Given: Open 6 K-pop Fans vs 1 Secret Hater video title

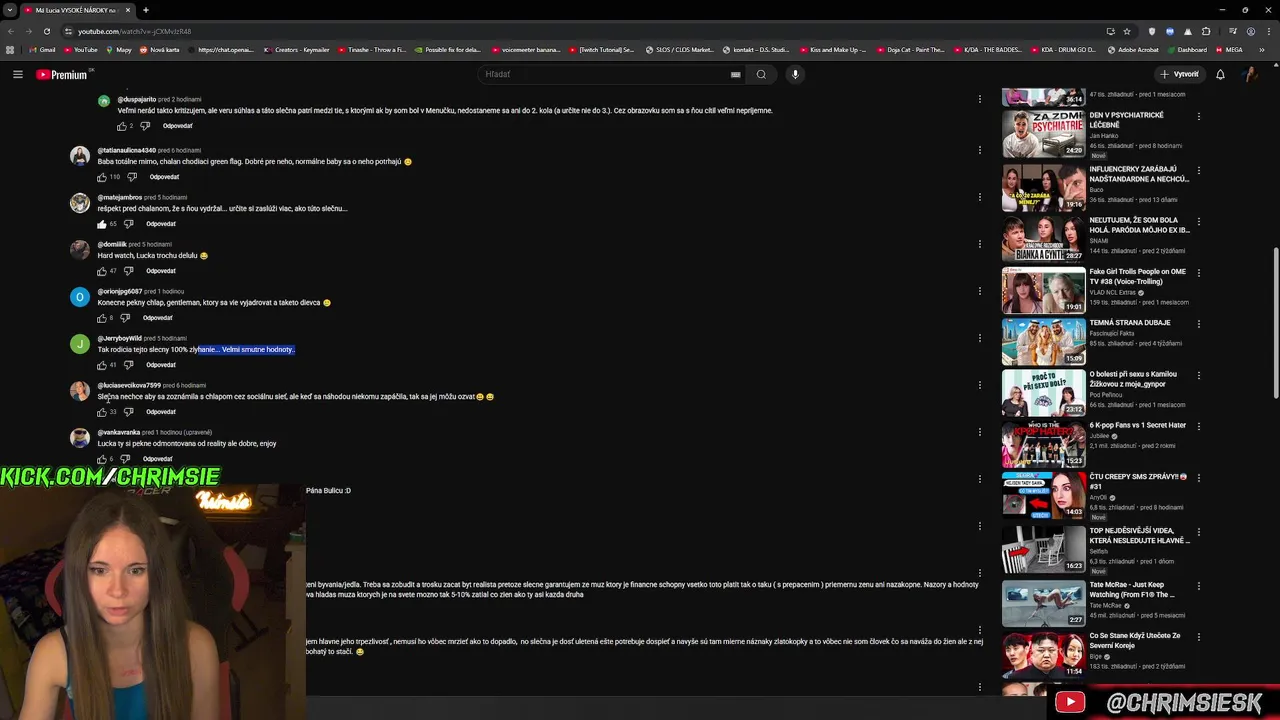Looking at the screenshot, I should click(1138, 425).
